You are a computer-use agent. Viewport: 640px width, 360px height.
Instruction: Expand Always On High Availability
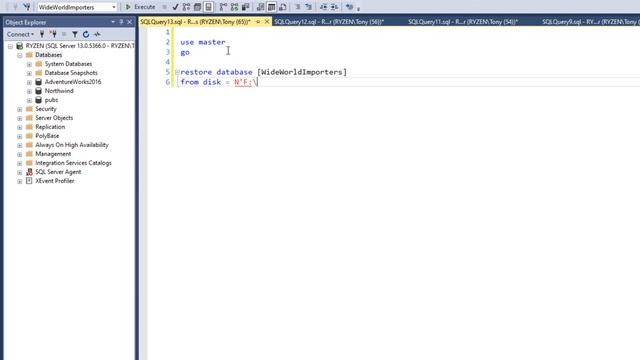coord(20,145)
